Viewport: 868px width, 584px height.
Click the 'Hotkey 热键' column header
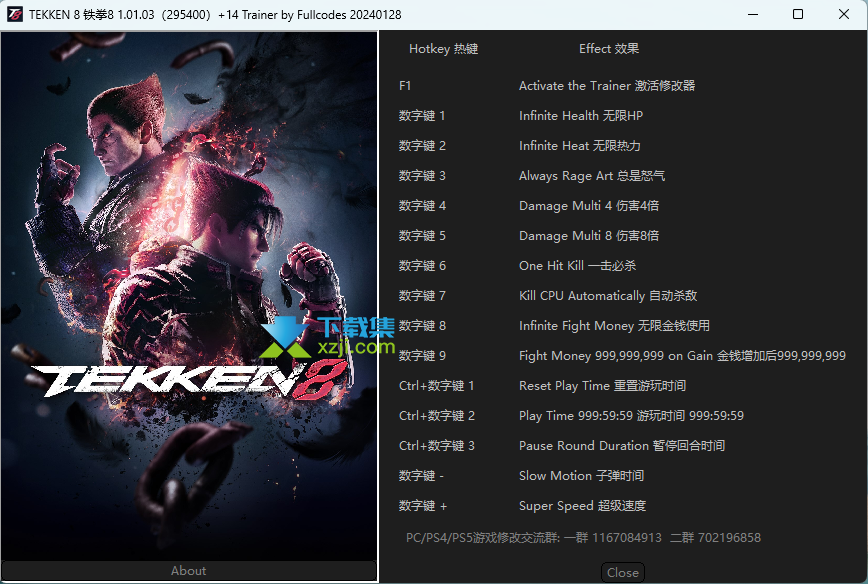[443, 49]
